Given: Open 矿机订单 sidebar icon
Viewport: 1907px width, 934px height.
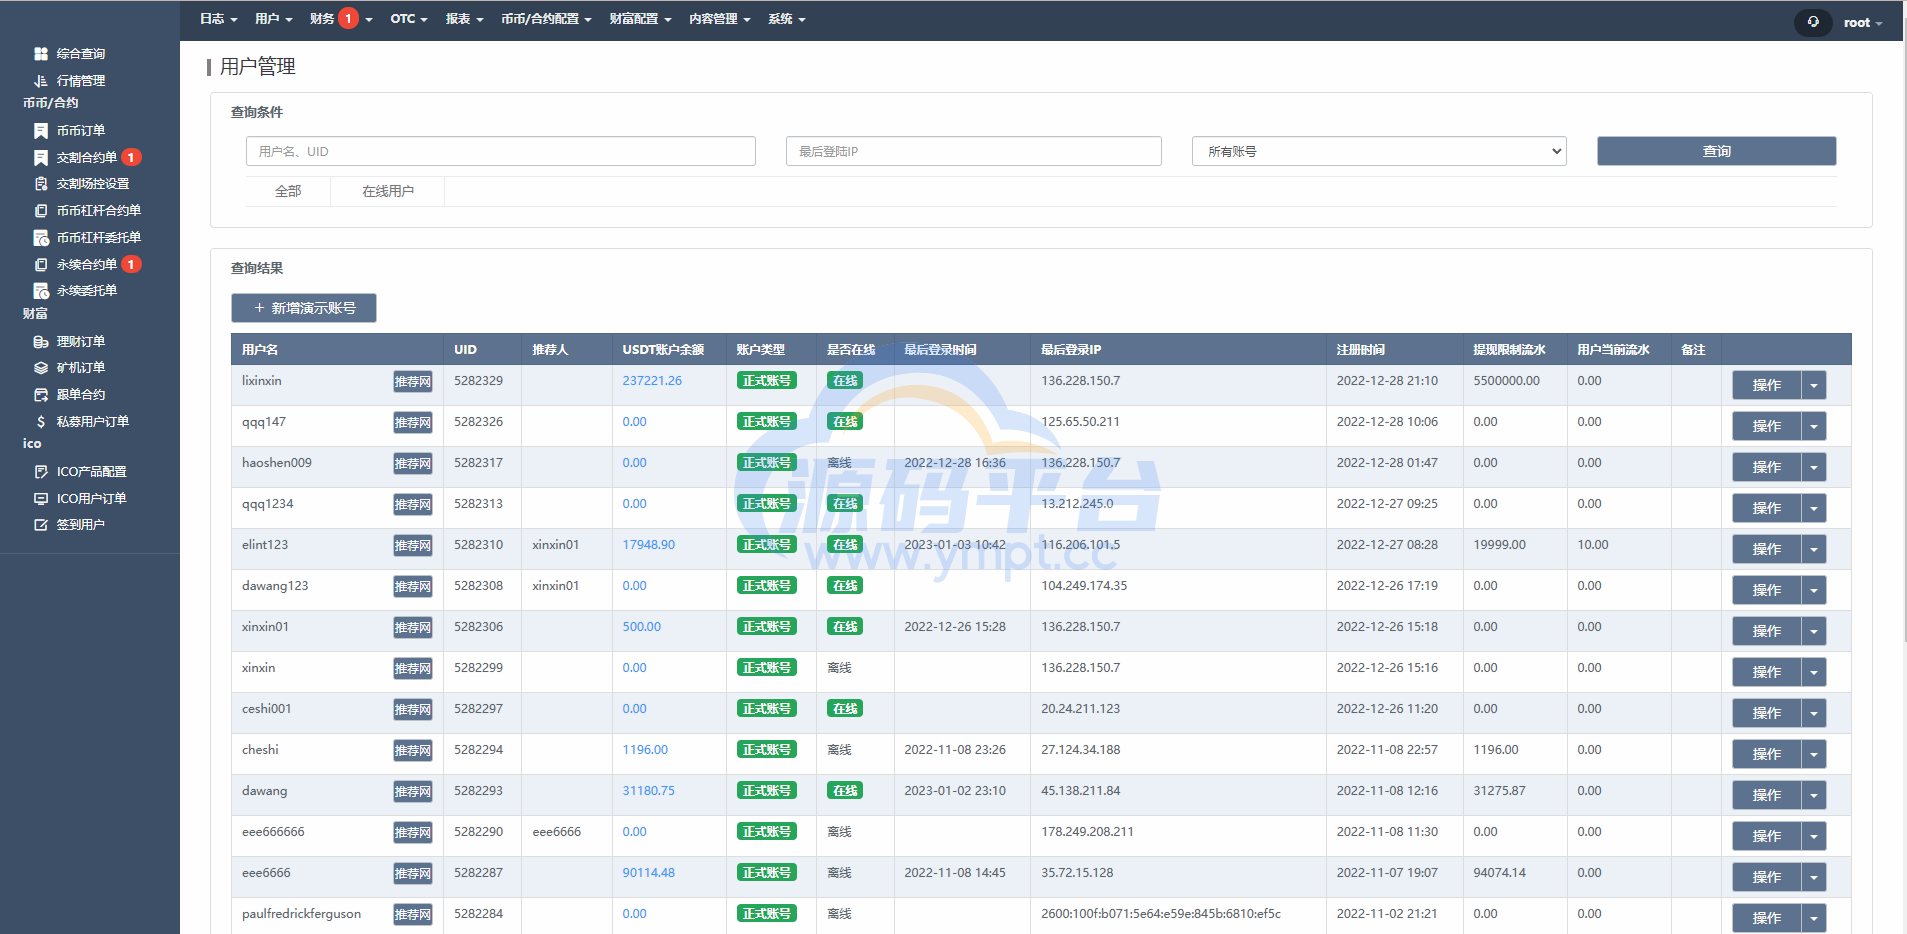Looking at the screenshot, I should [x=41, y=368].
